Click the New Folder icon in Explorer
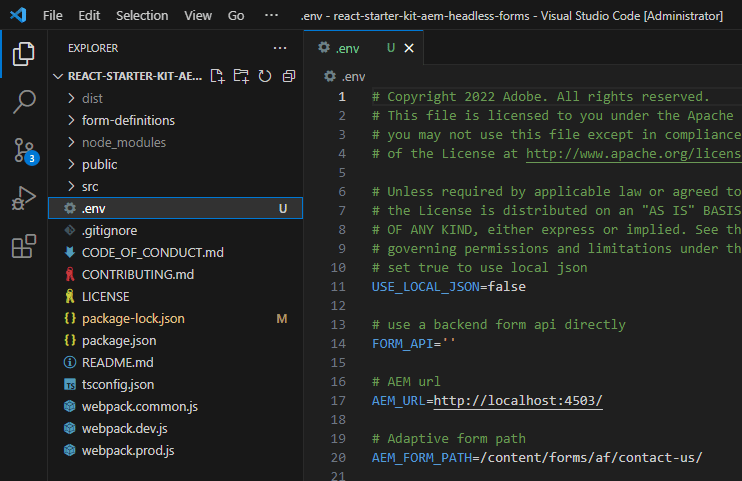Image resolution: width=742 pixels, height=481 pixels. [x=241, y=76]
